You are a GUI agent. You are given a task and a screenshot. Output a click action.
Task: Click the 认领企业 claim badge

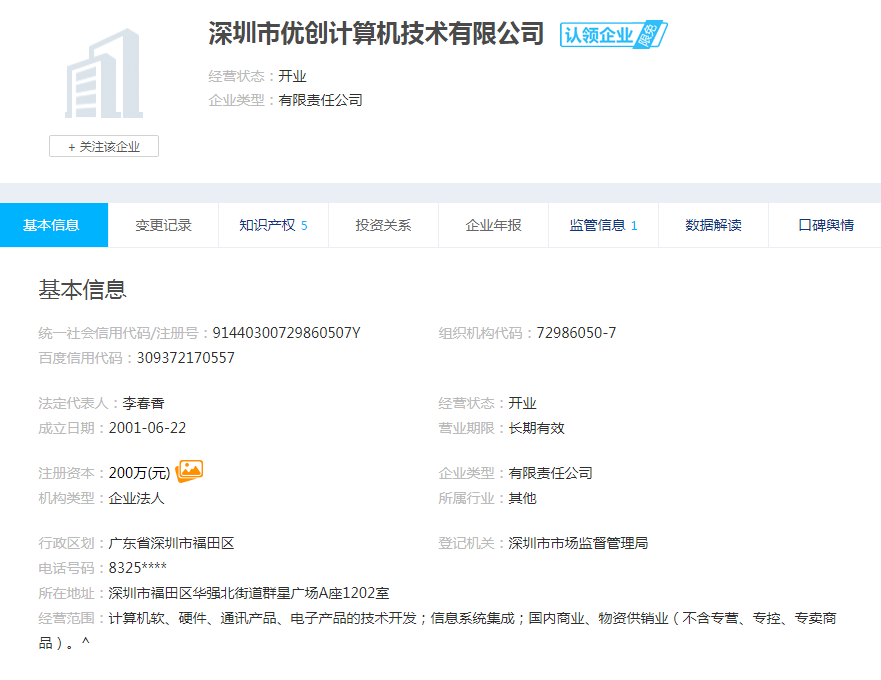point(612,35)
